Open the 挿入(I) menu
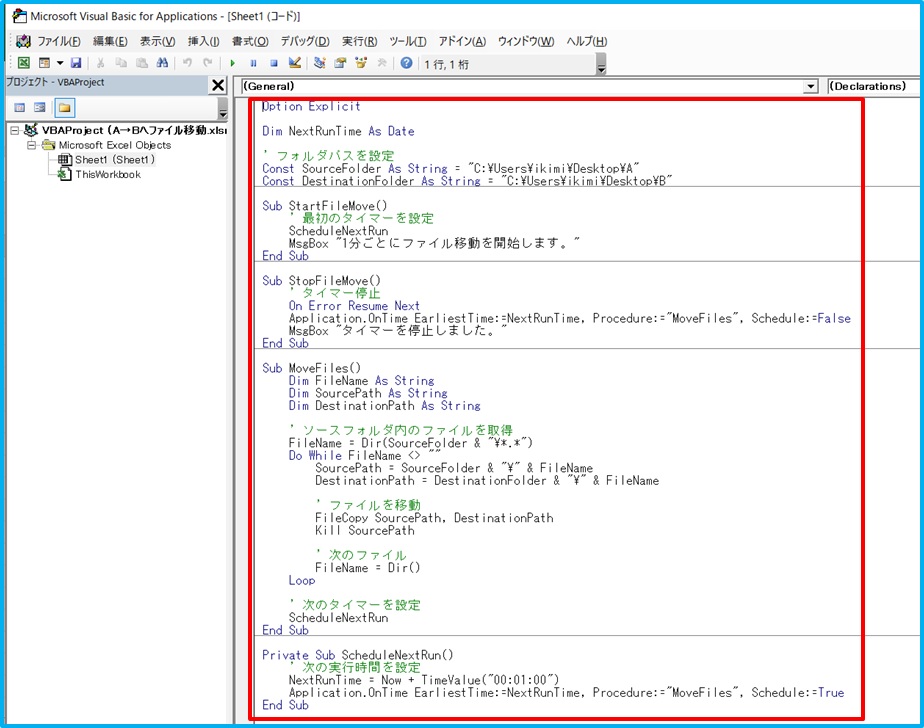 [203, 41]
